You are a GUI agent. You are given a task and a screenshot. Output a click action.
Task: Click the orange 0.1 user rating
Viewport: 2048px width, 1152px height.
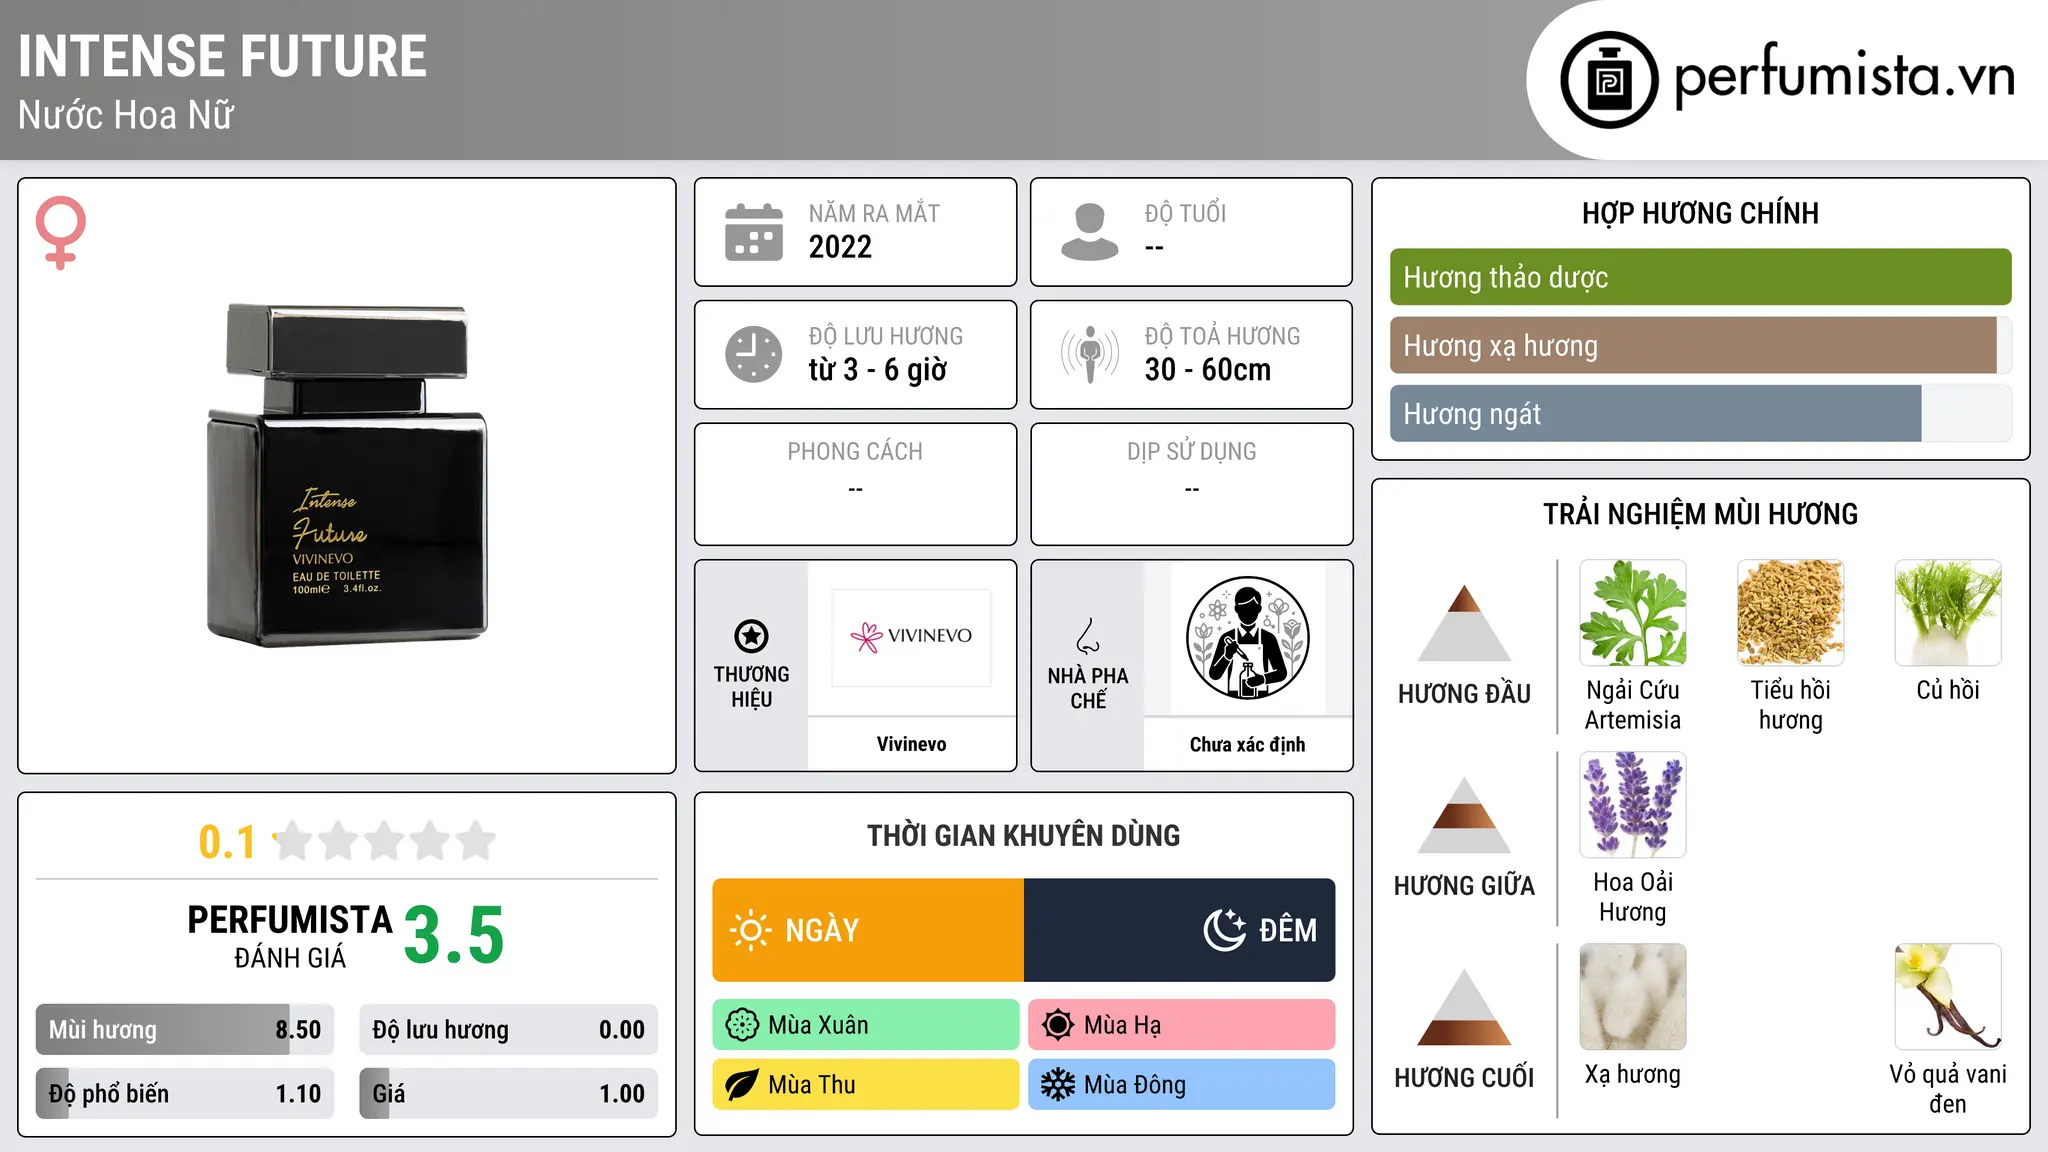coord(227,842)
